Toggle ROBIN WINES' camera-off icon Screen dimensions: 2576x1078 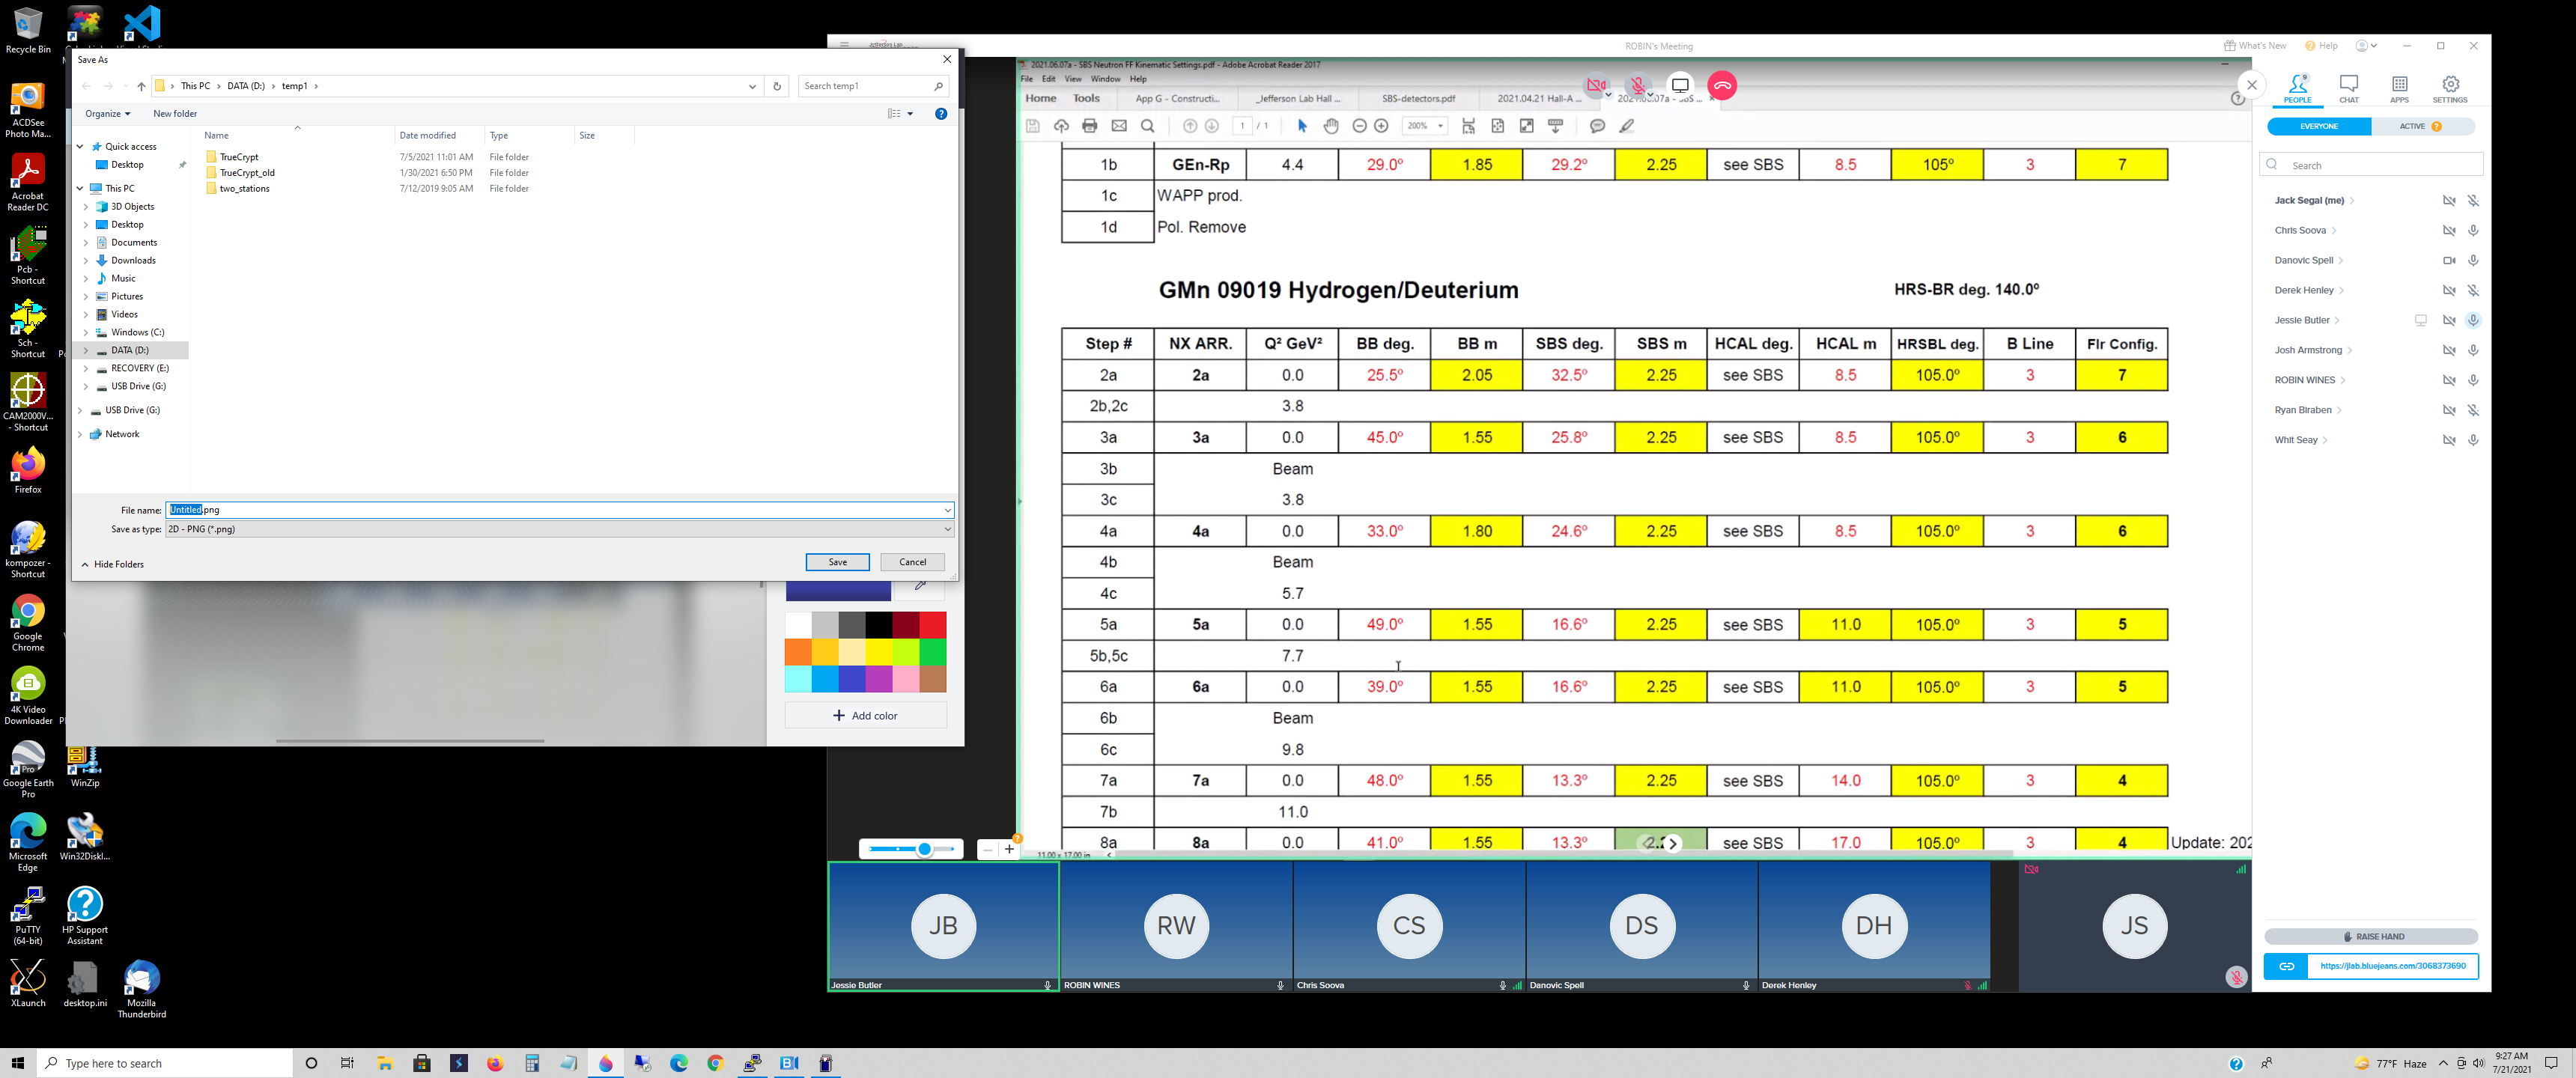(x=2449, y=380)
